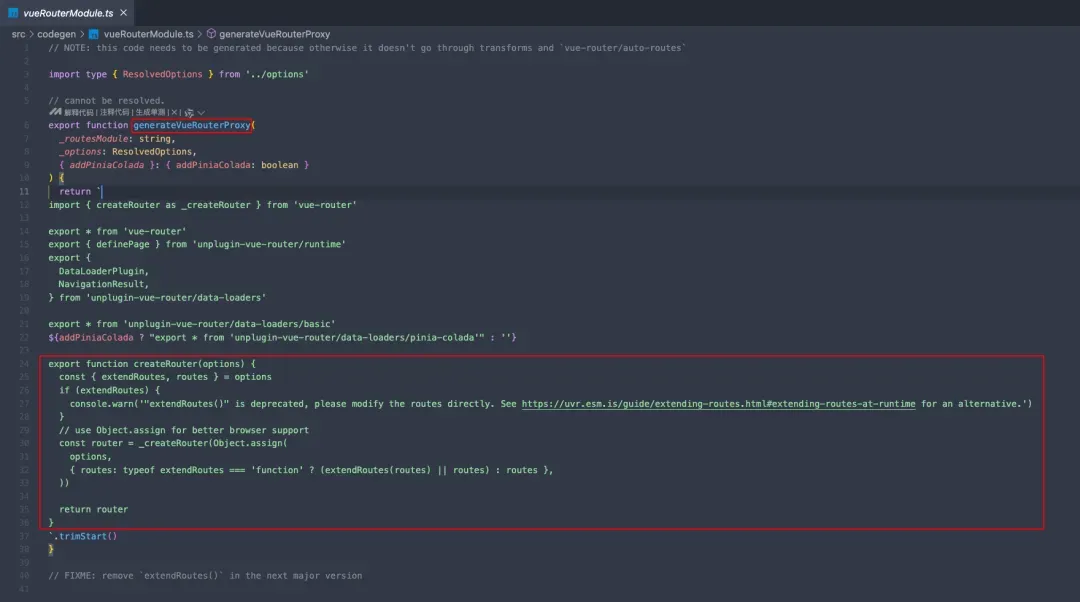Viewport: 1080px width, 602px height.
Task: Click the cube symbol icon in breadcrumbs
Action: [211, 34]
